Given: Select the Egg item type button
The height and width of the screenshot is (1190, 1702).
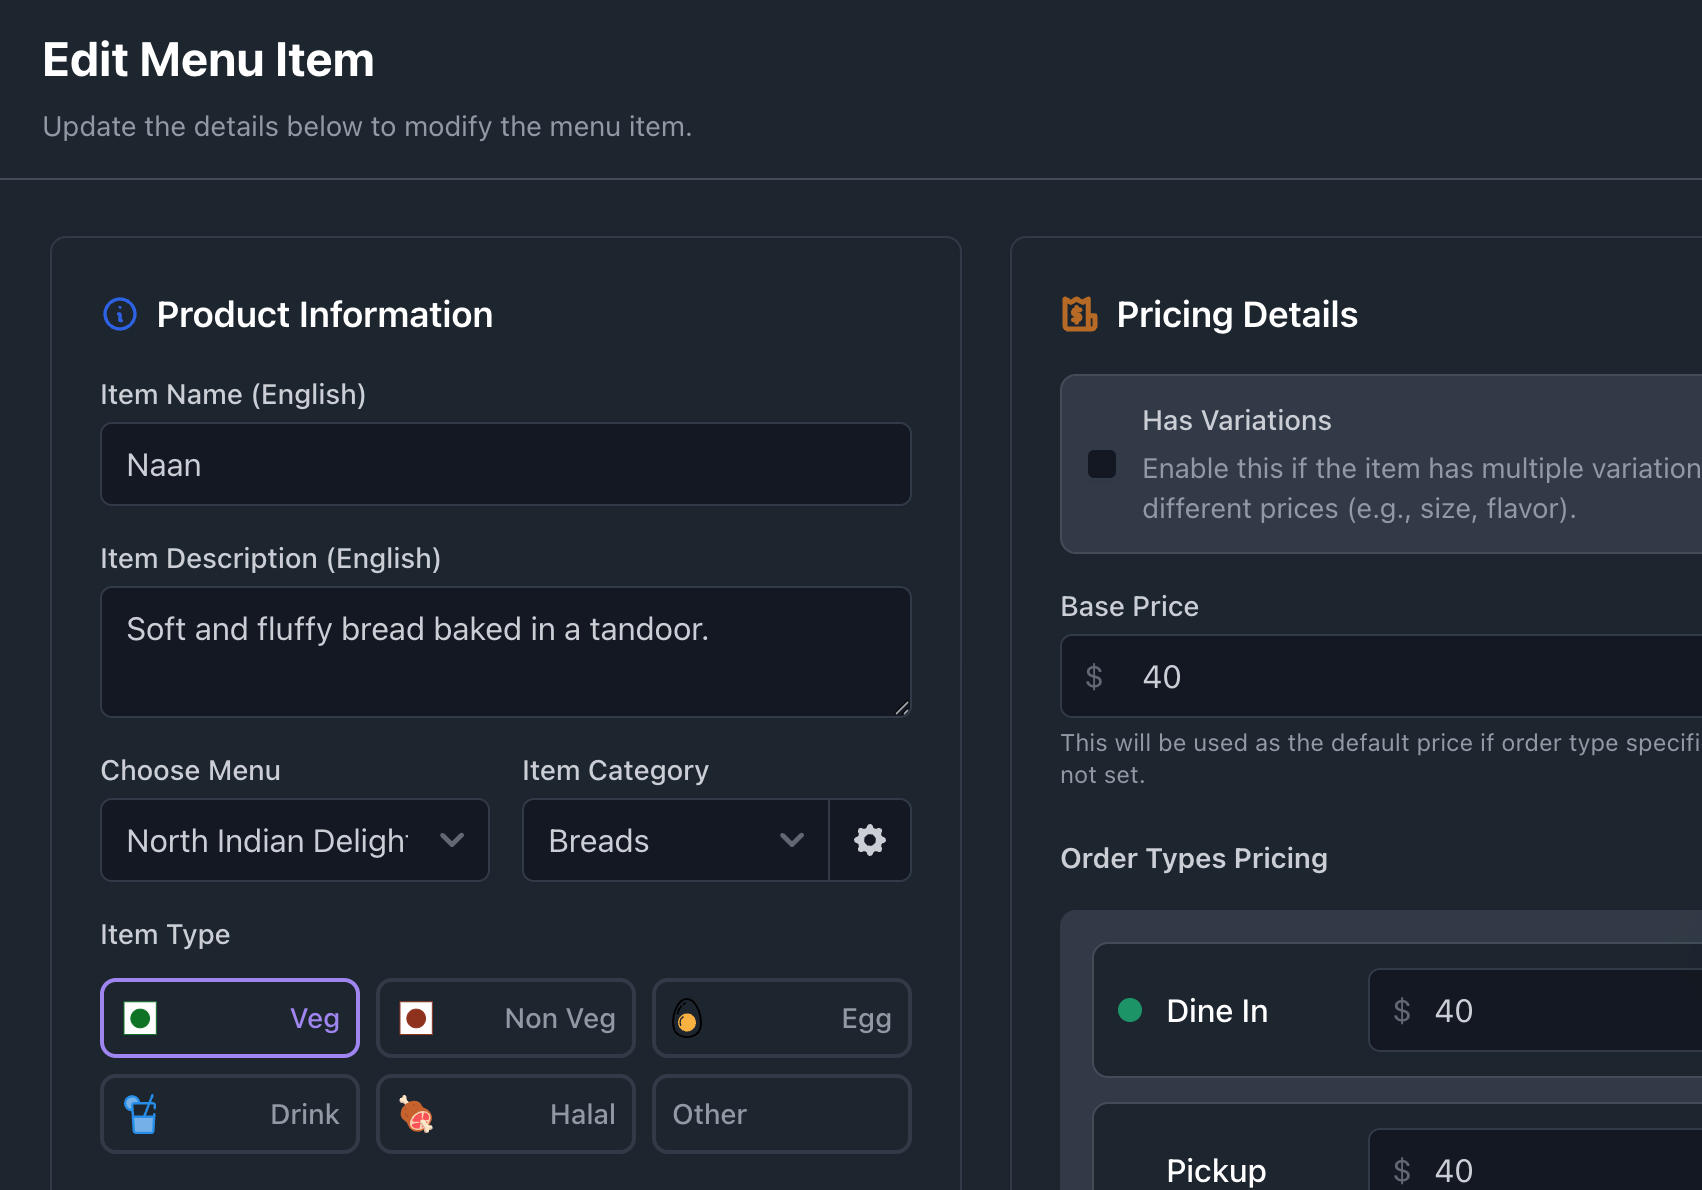Looking at the screenshot, I should [781, 1018].
